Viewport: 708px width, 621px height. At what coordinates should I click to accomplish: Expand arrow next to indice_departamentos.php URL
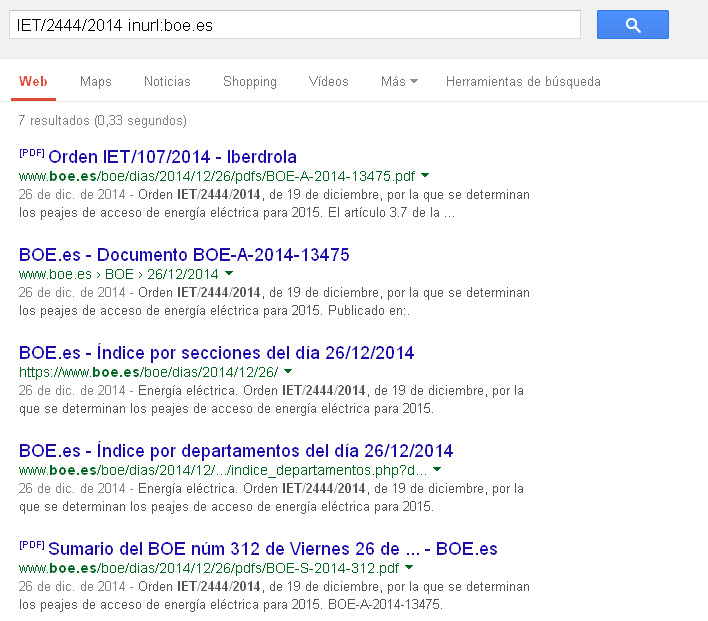[437, 469]
